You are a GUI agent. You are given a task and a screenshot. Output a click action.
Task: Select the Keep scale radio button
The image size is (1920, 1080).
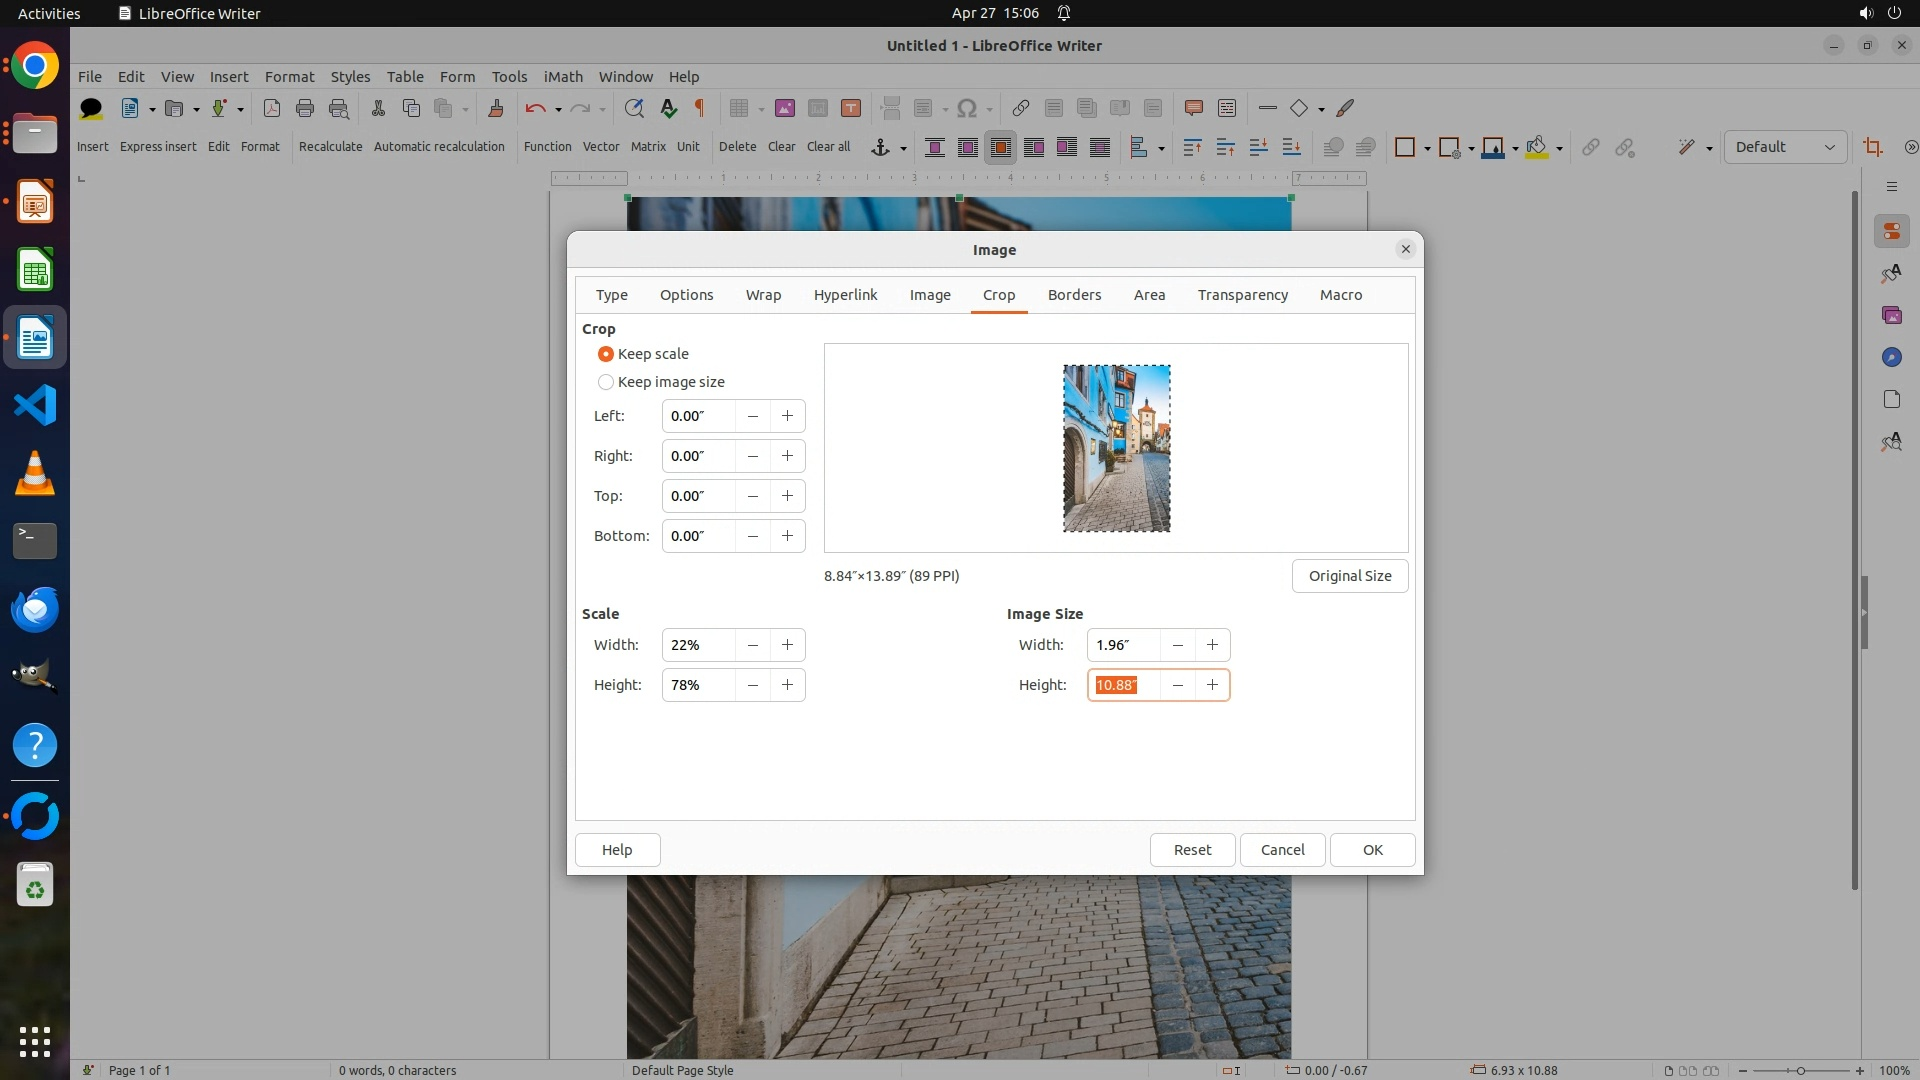[606, 354]
